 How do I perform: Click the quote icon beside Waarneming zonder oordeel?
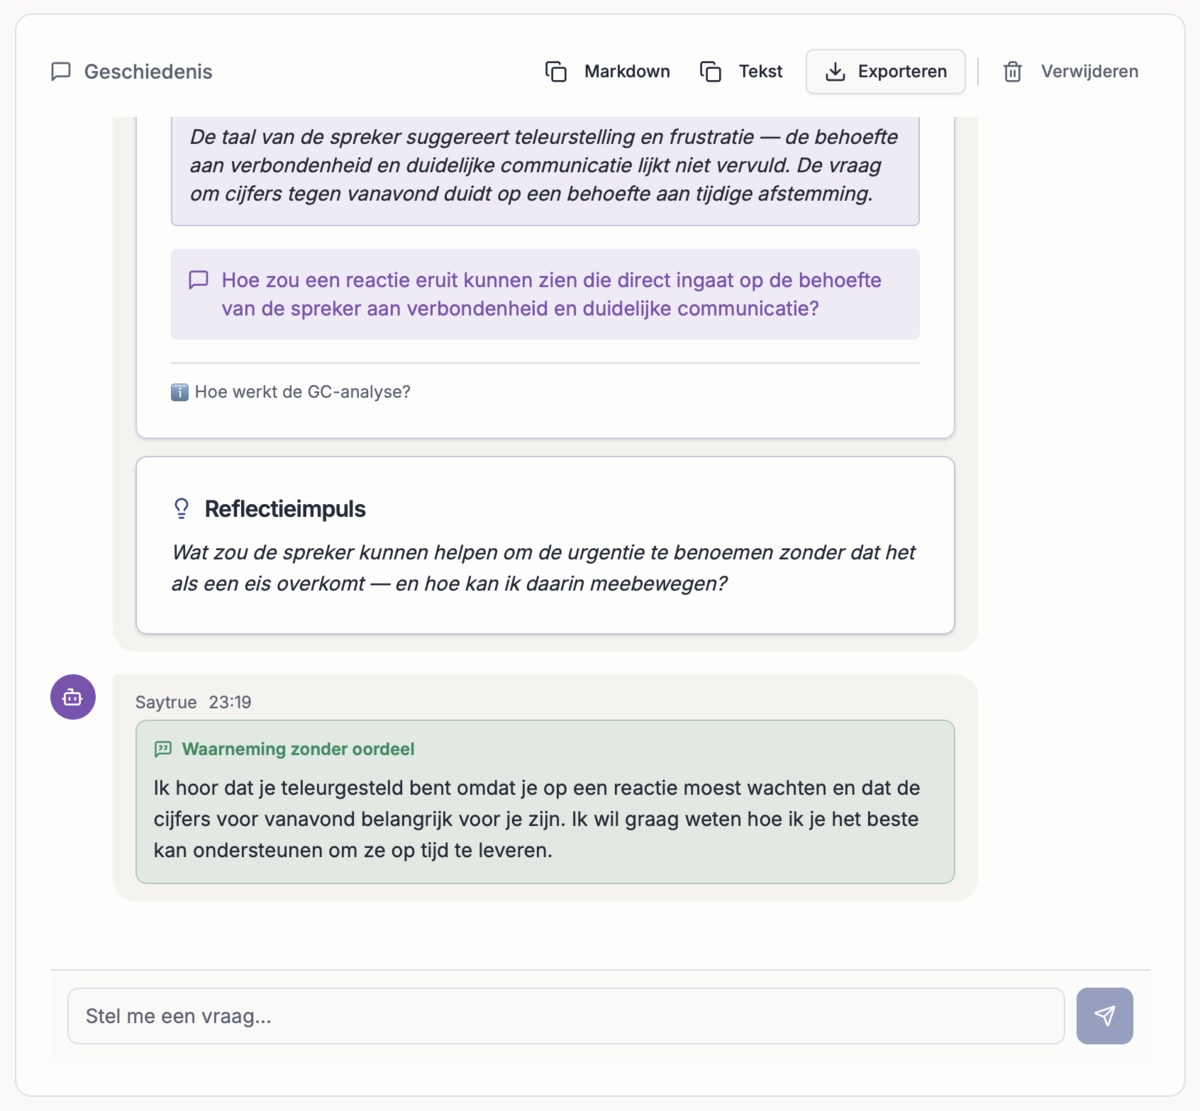(x=163, y=749)
